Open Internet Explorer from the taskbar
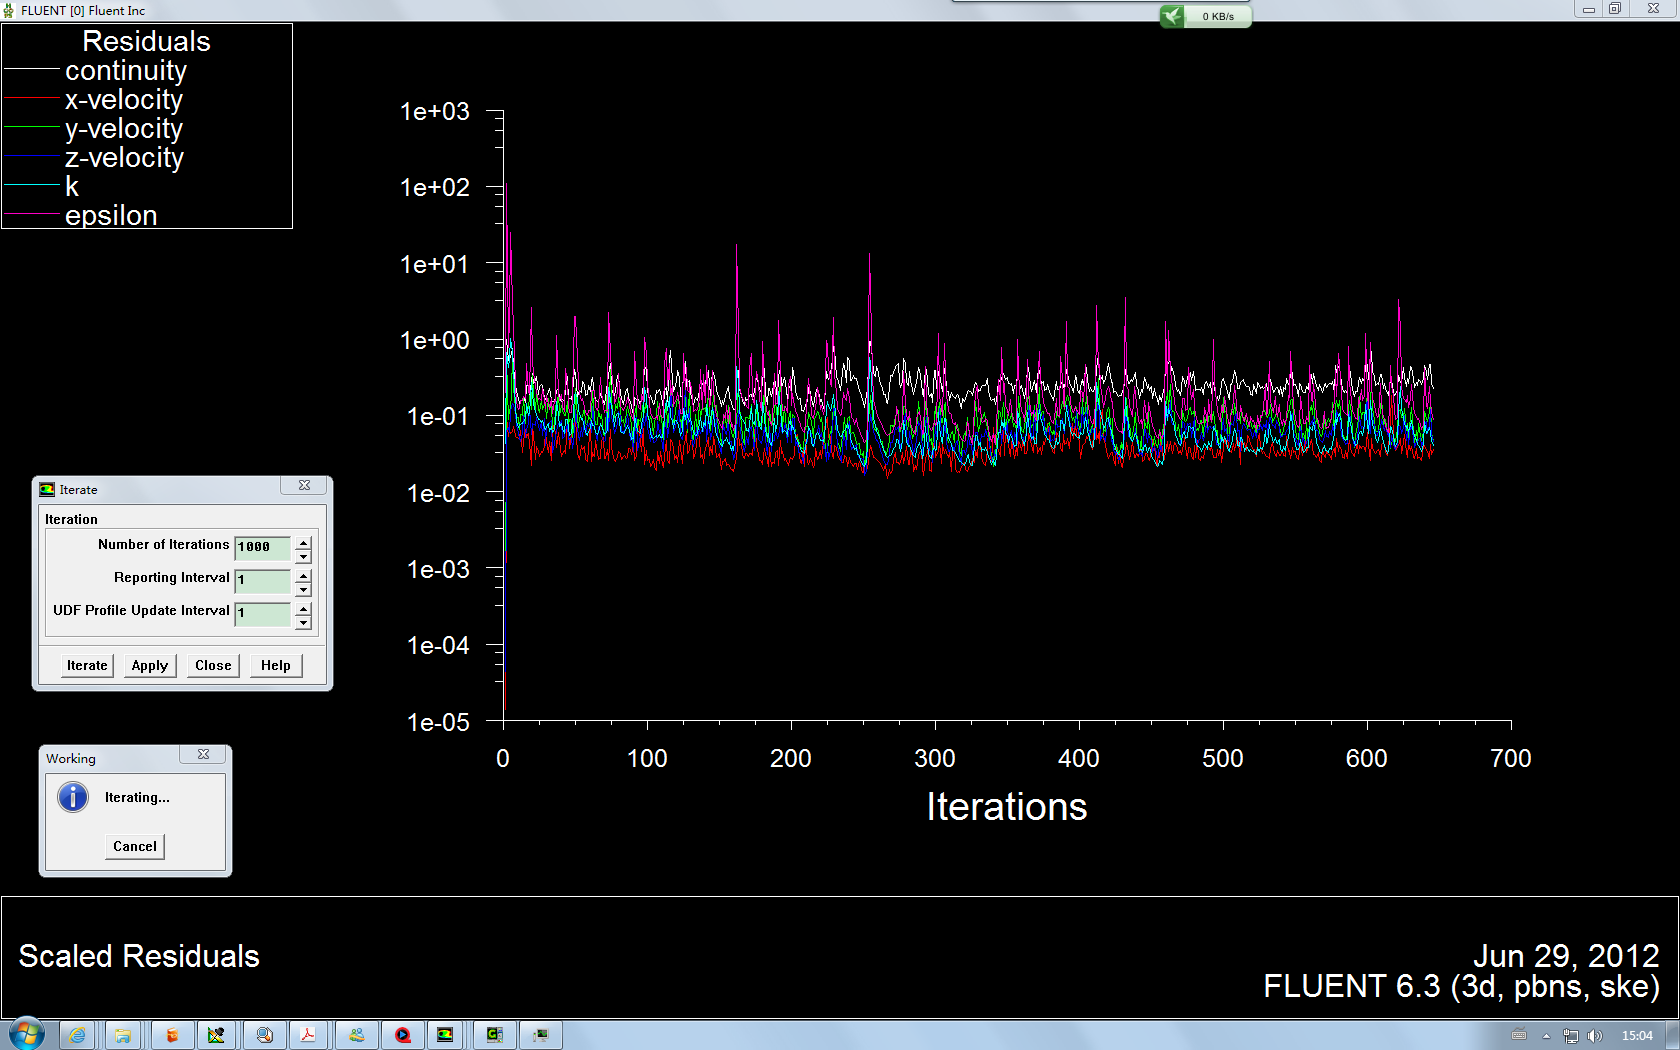1680x1050 pixels. tap(77, 1035)
